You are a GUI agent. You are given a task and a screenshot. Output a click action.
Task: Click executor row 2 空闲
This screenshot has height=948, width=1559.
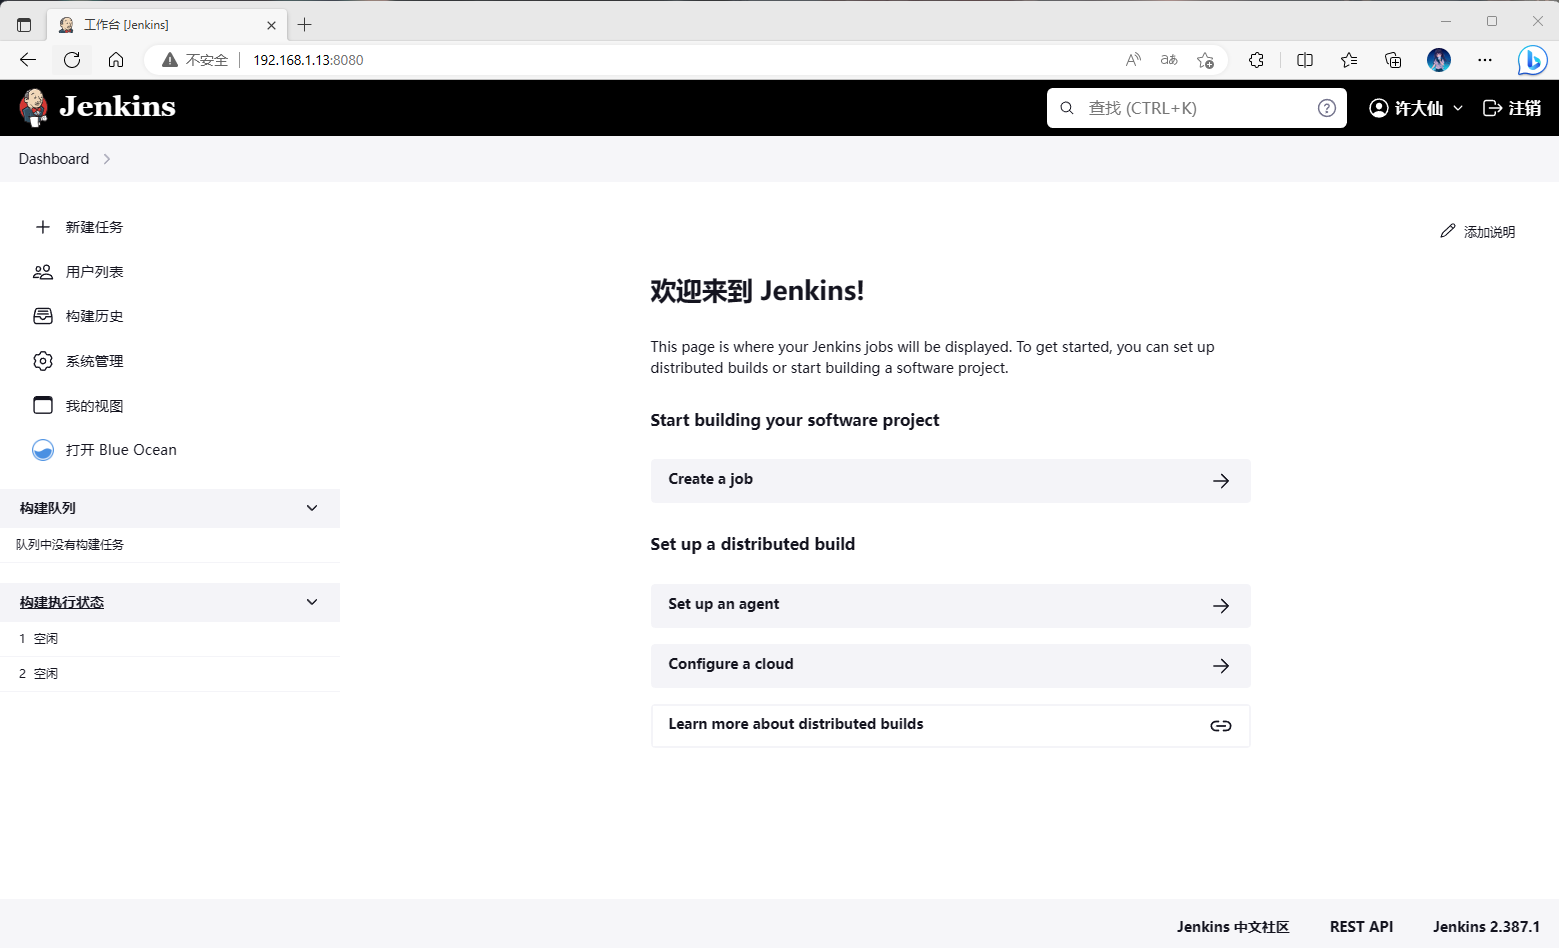point(170,674)
